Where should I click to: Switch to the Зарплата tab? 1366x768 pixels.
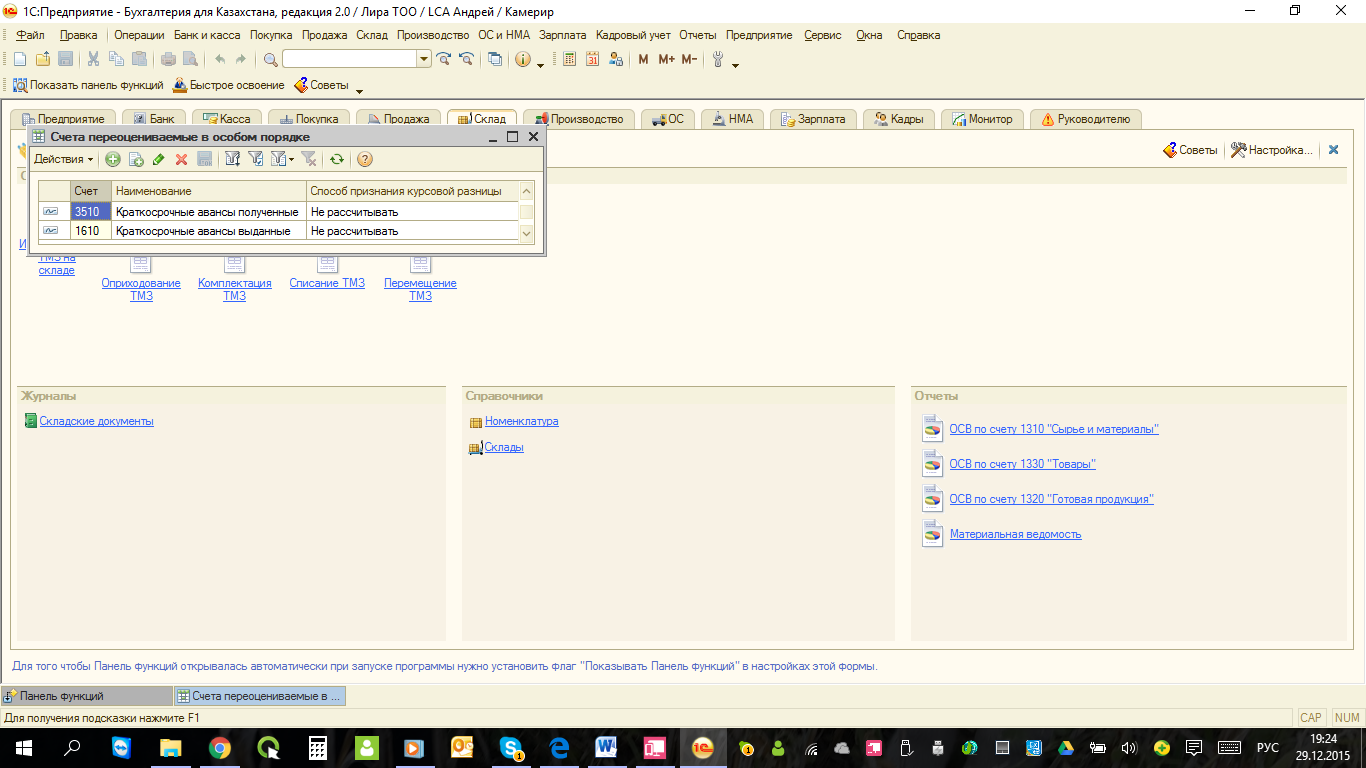[813, 119]
